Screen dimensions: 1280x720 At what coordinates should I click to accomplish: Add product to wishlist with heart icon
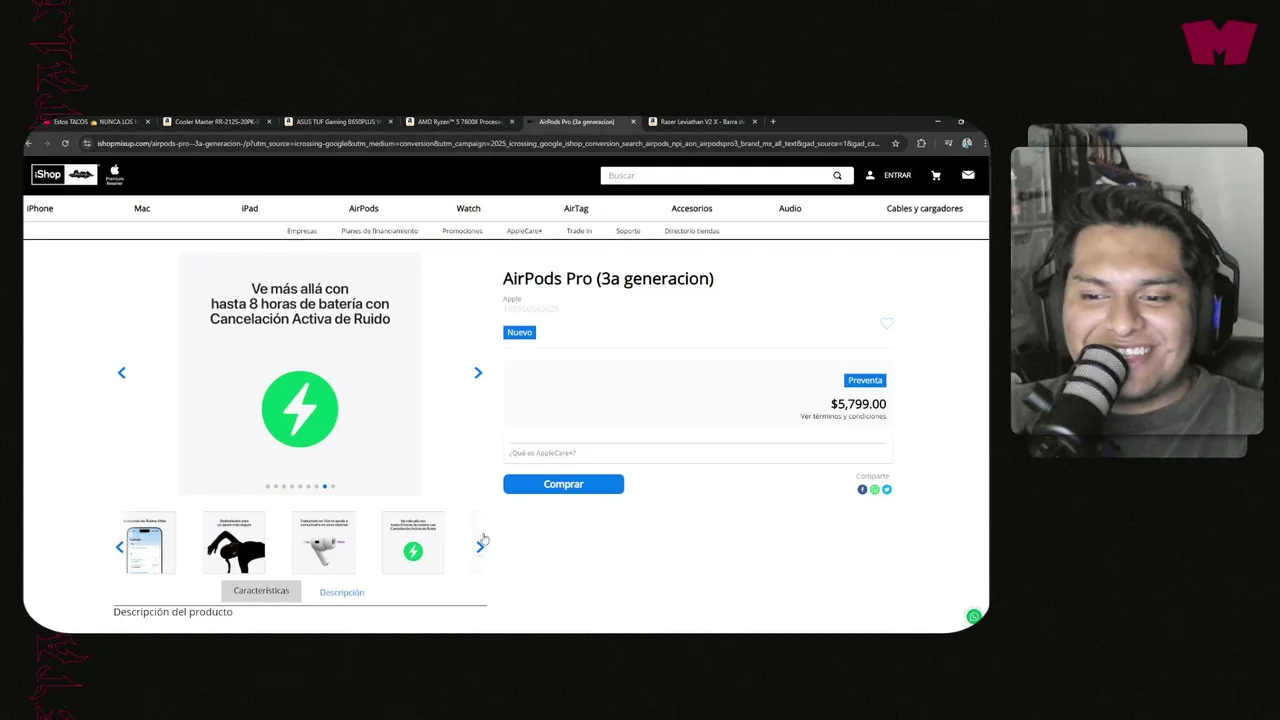[x=886, y=323]
